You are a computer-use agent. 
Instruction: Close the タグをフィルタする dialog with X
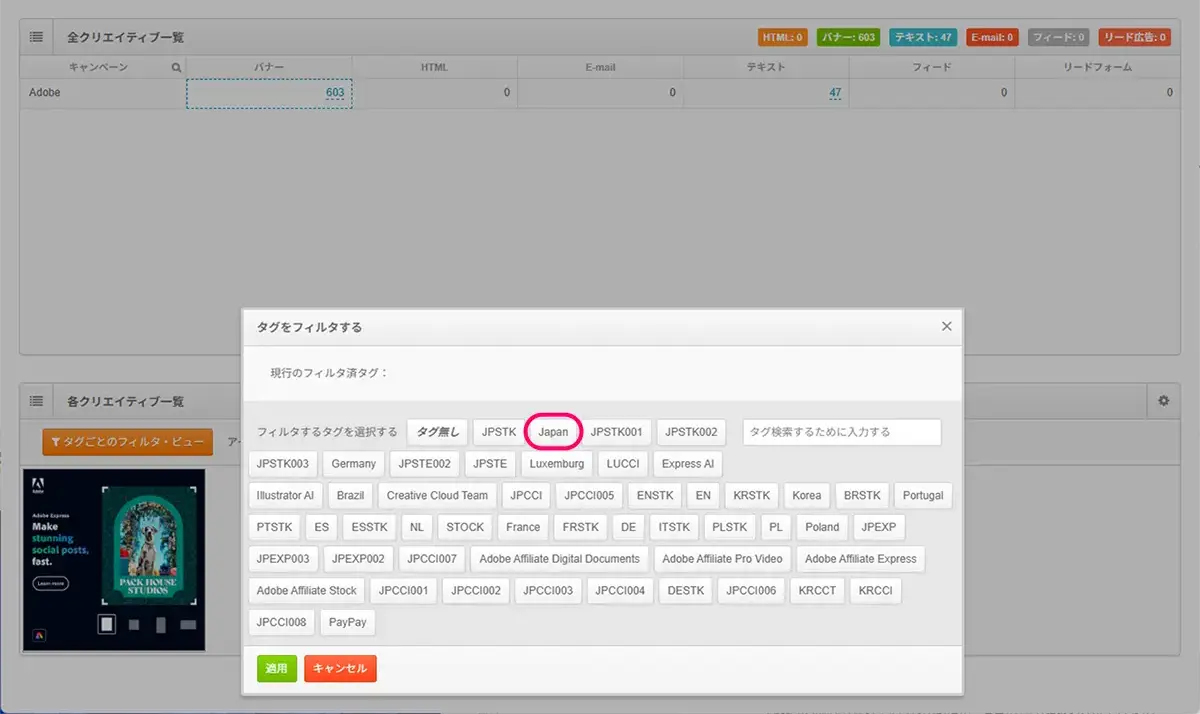click(946, 326)
